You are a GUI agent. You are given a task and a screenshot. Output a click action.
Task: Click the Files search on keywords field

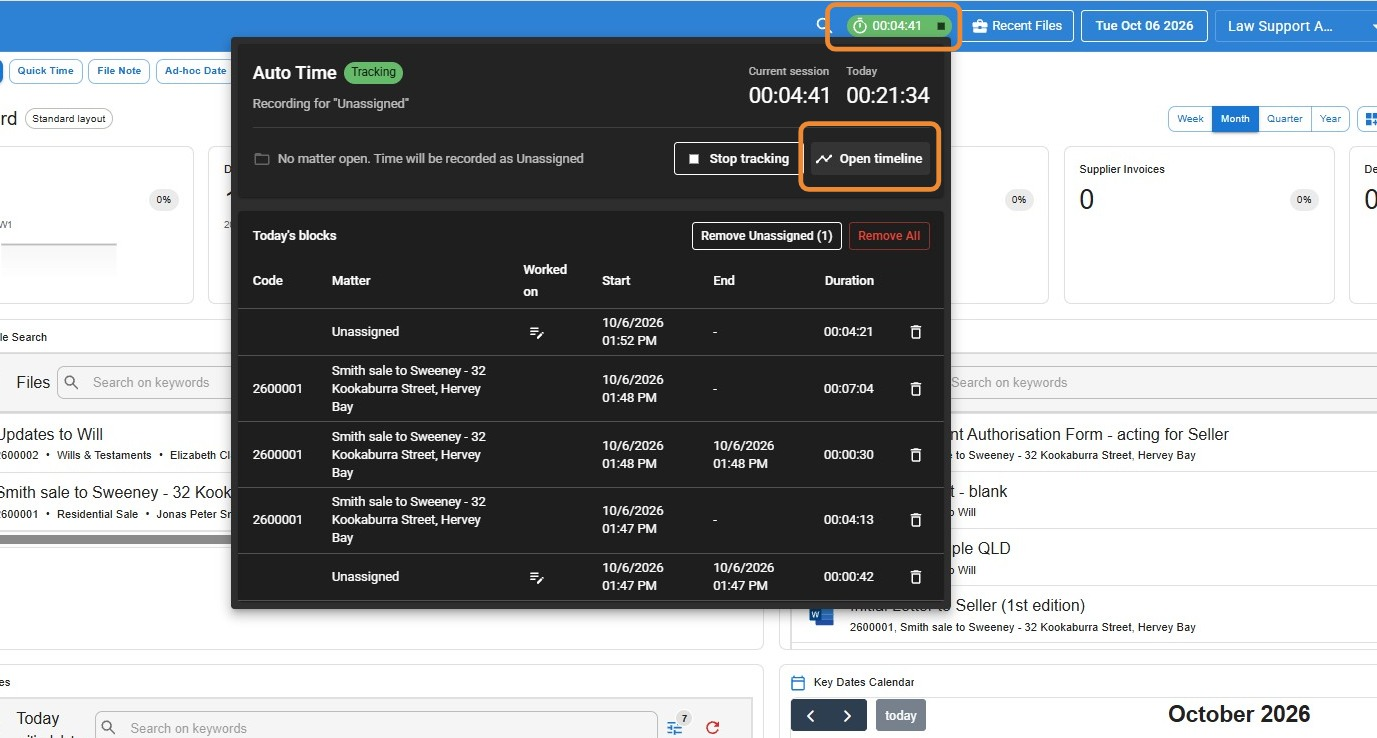pos(144,382)
